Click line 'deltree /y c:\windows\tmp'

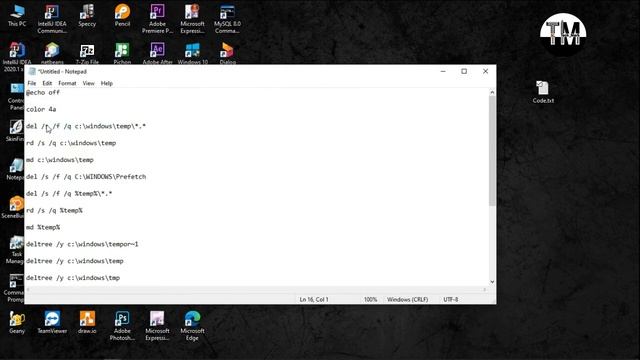[73, 278]
